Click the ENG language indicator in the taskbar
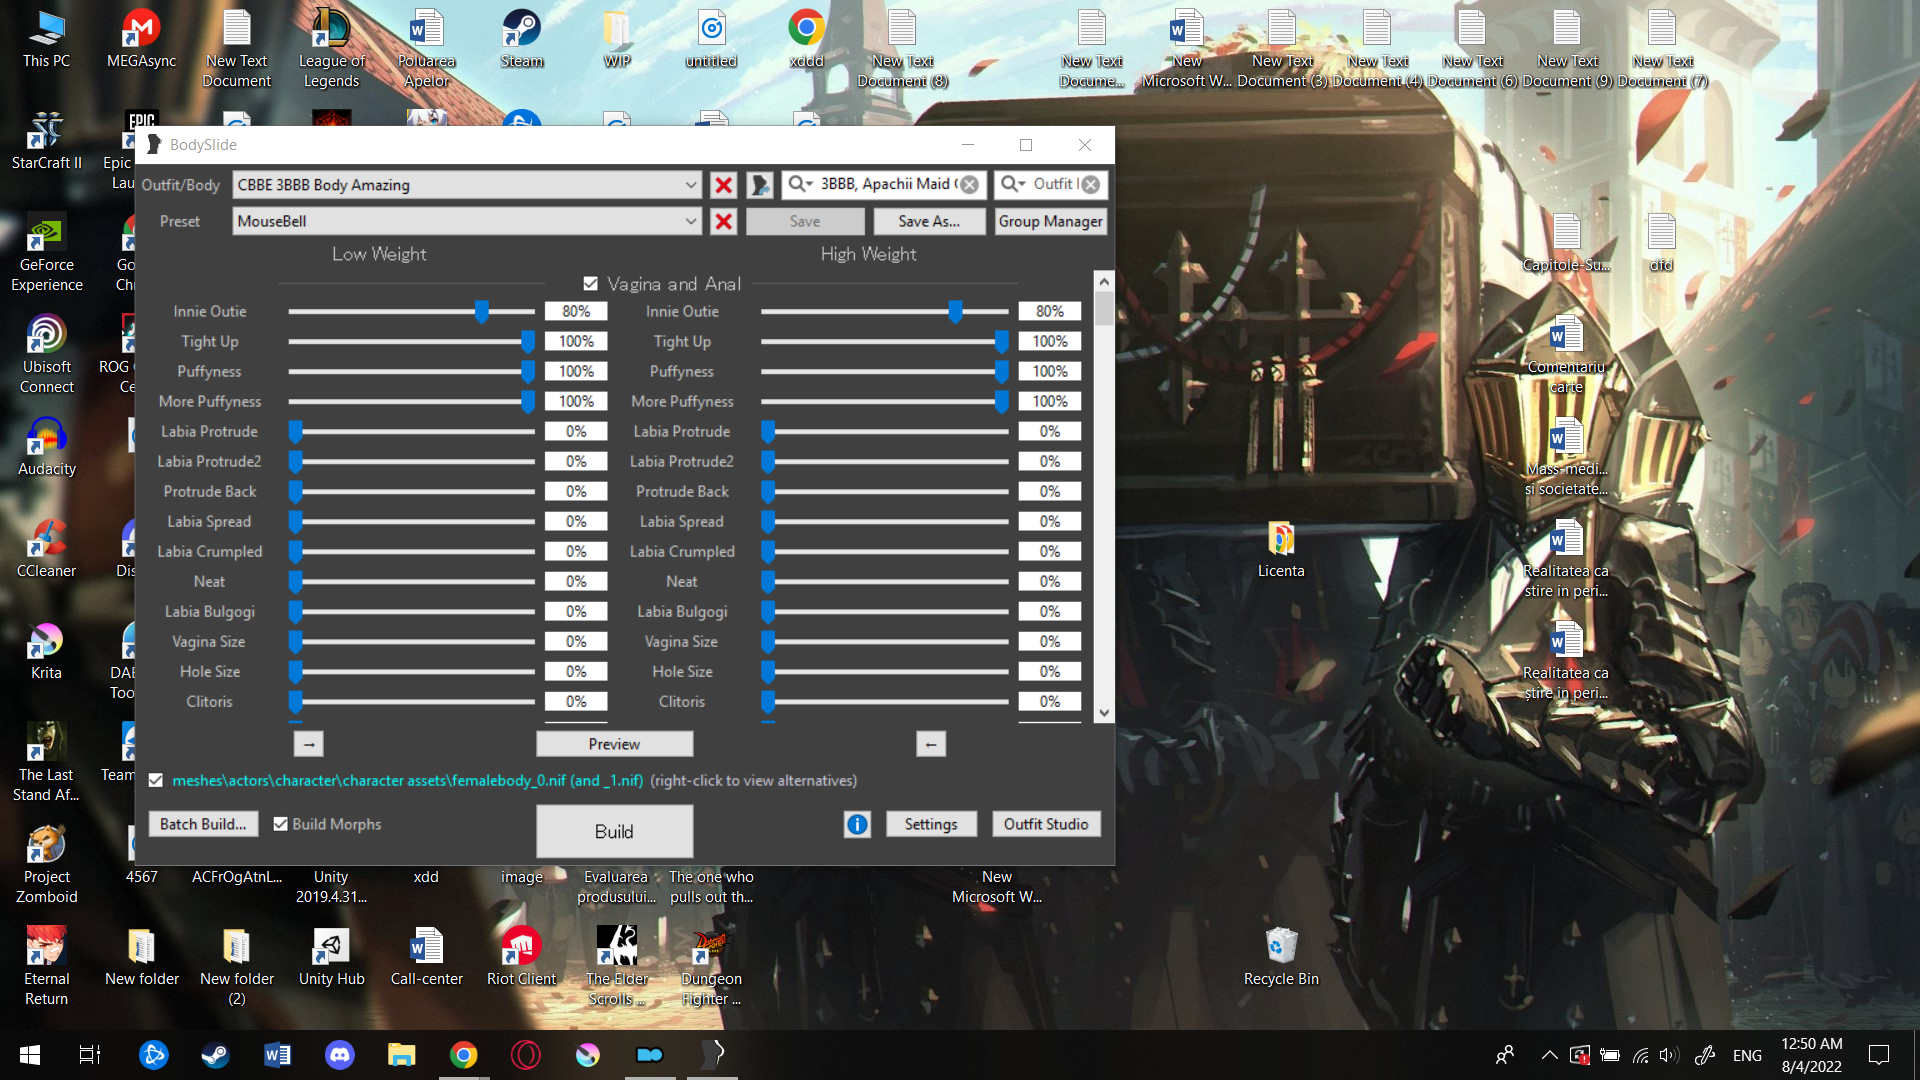Screen dimensions: 1920x1080 (x=1747, y=1055)
